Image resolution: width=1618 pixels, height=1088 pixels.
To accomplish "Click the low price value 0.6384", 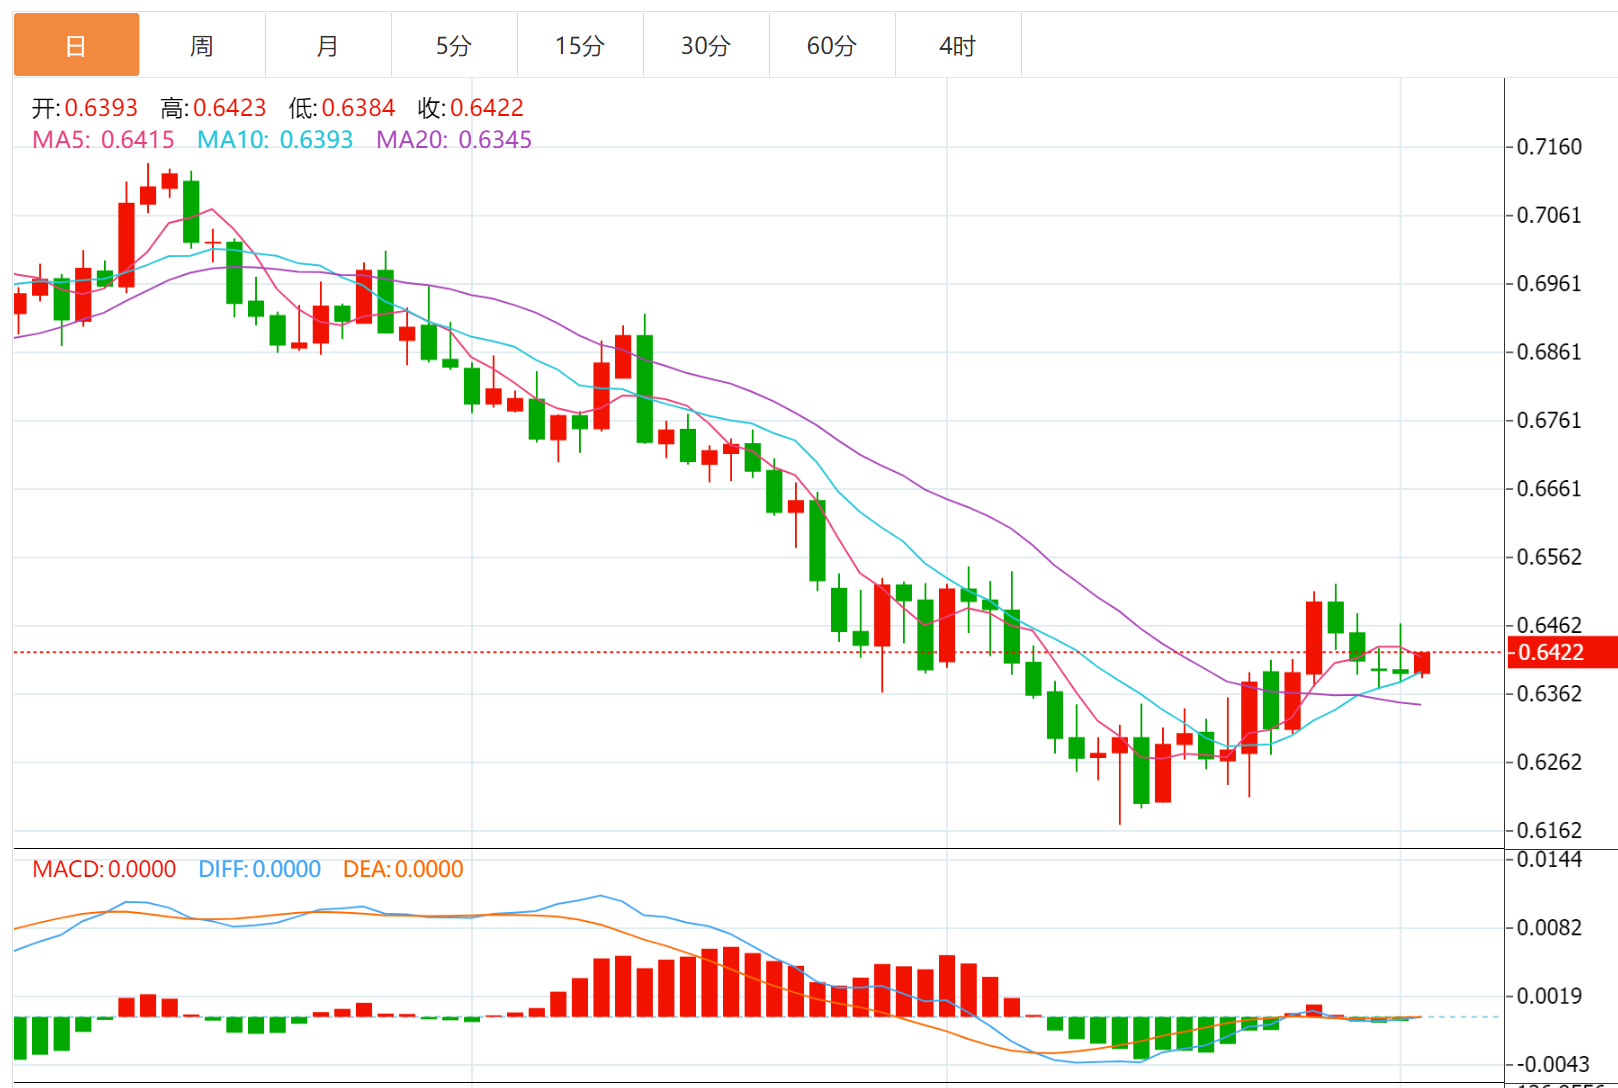I will click(x=358, y=108).
